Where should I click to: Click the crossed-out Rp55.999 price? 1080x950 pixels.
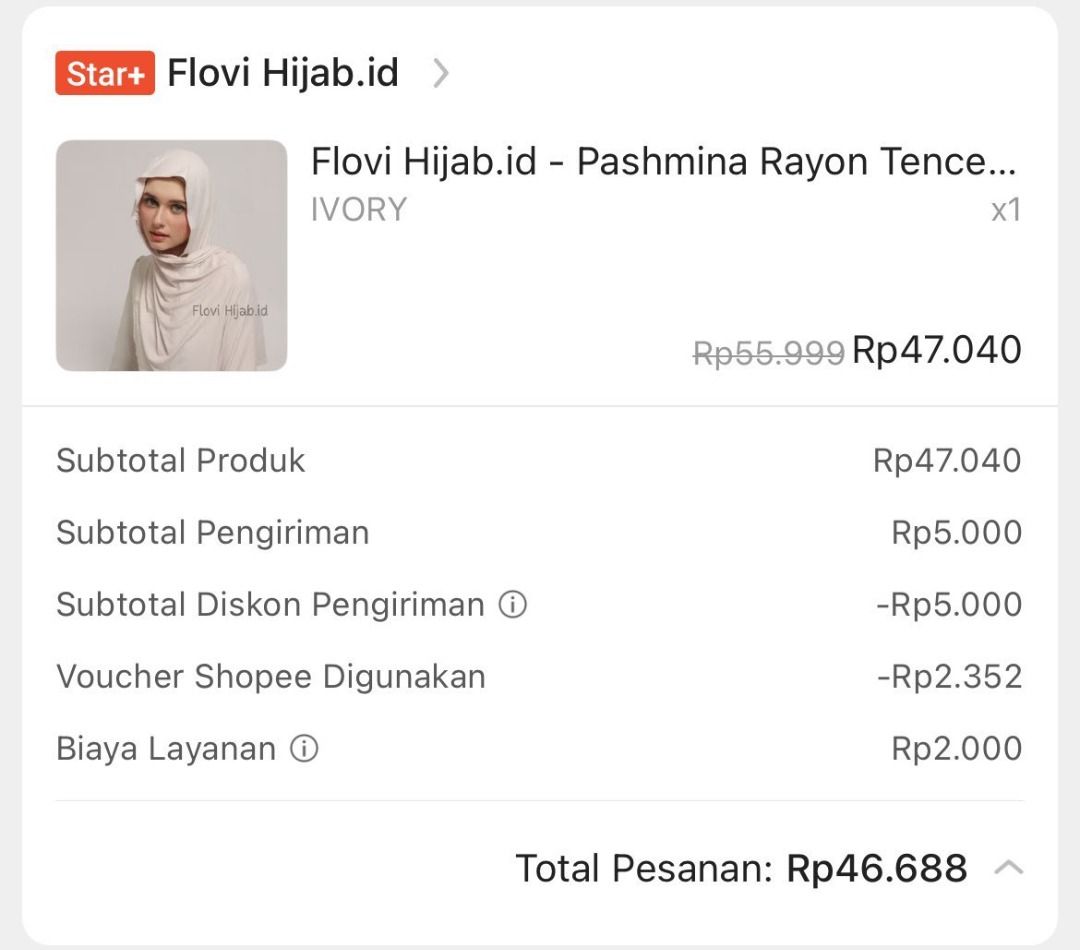768,352
